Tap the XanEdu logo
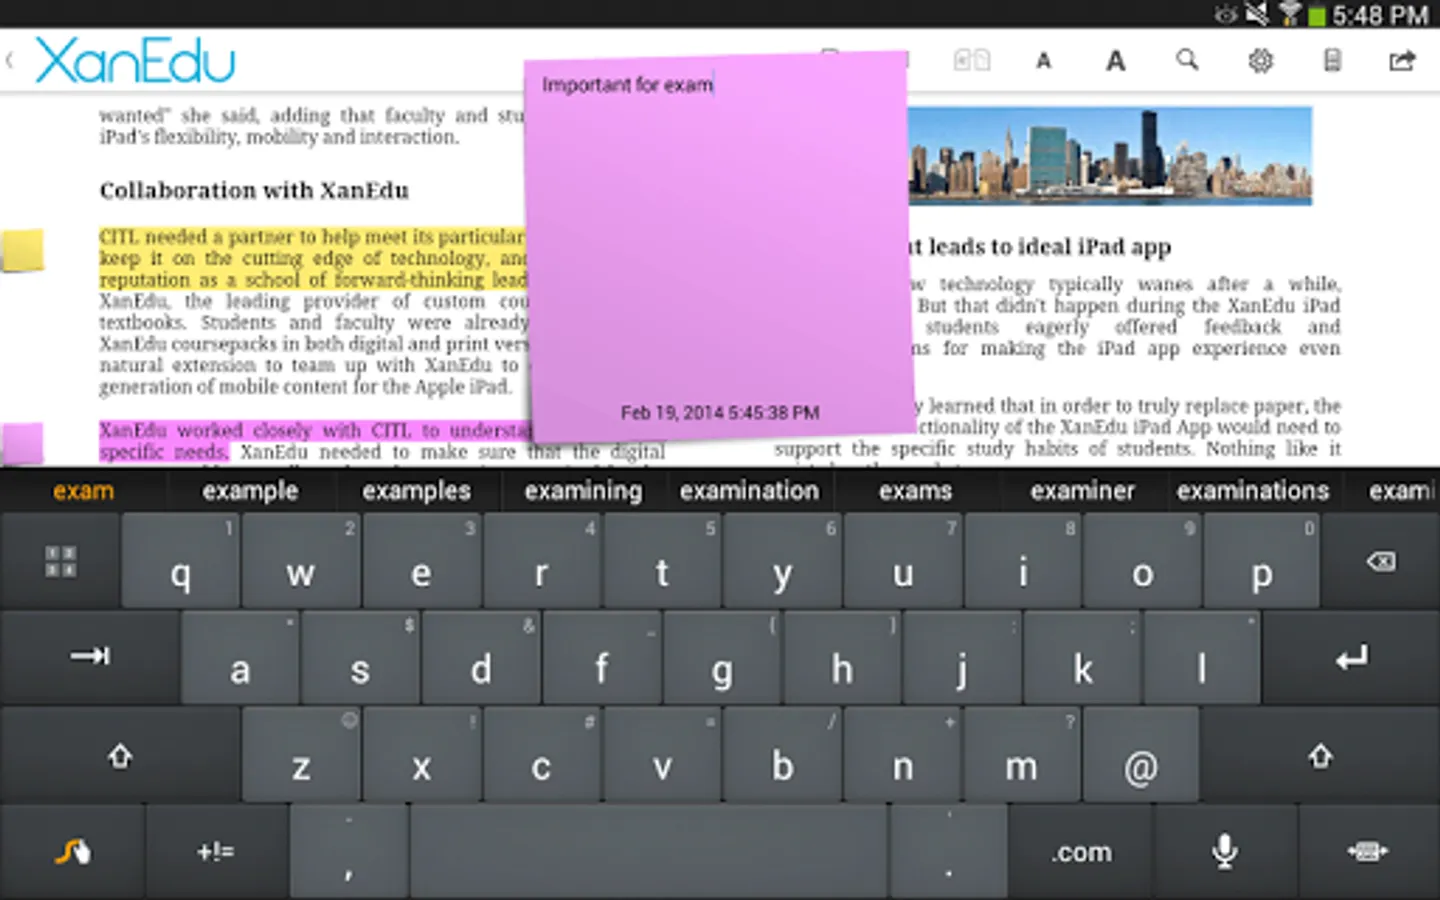Viewport: 1440px width, 900px height. 135,61
